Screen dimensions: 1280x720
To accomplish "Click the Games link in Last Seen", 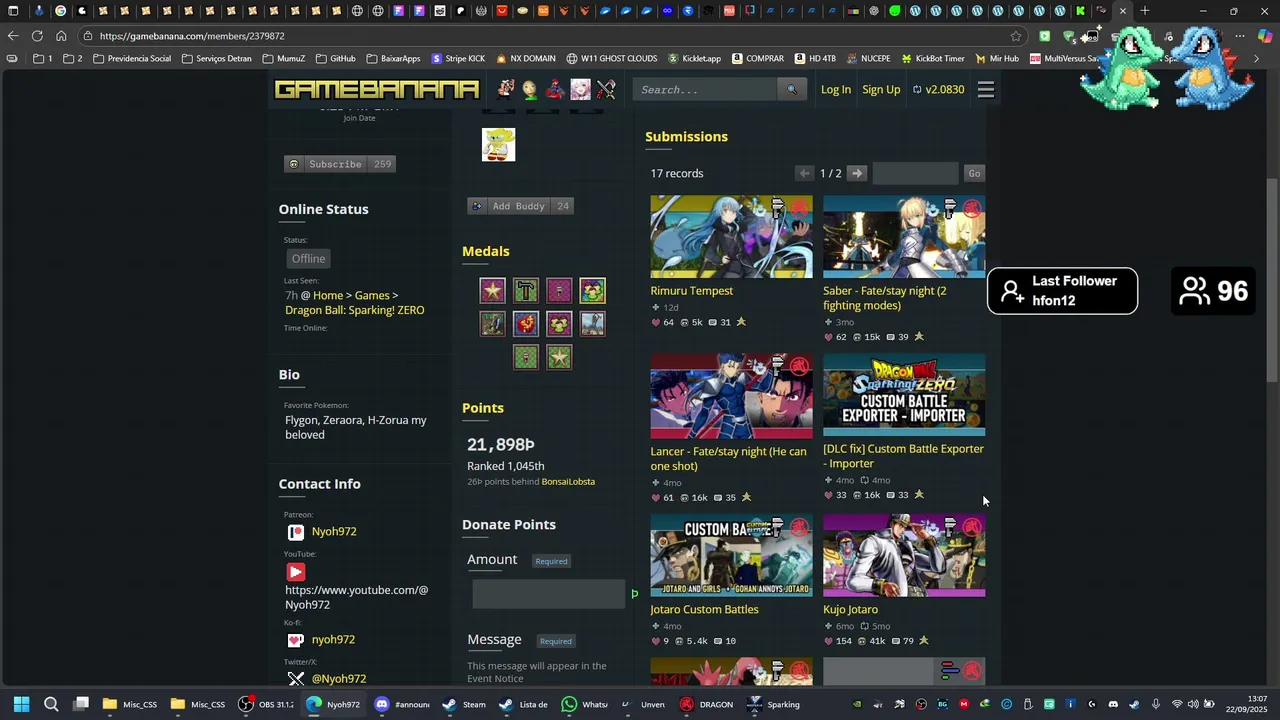I will point(372,296).
